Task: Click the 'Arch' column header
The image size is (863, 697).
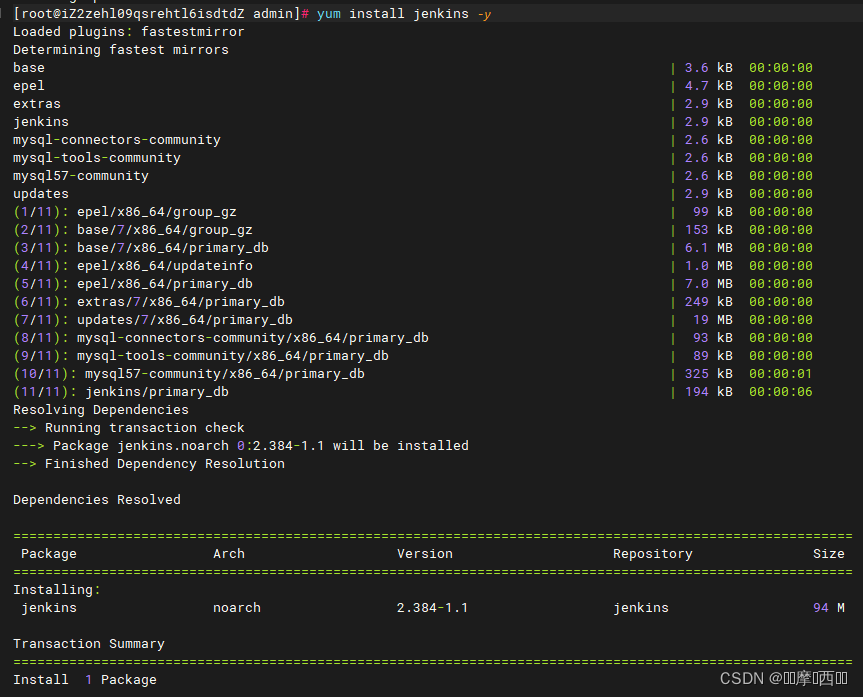Action: (x=229, y=554)
